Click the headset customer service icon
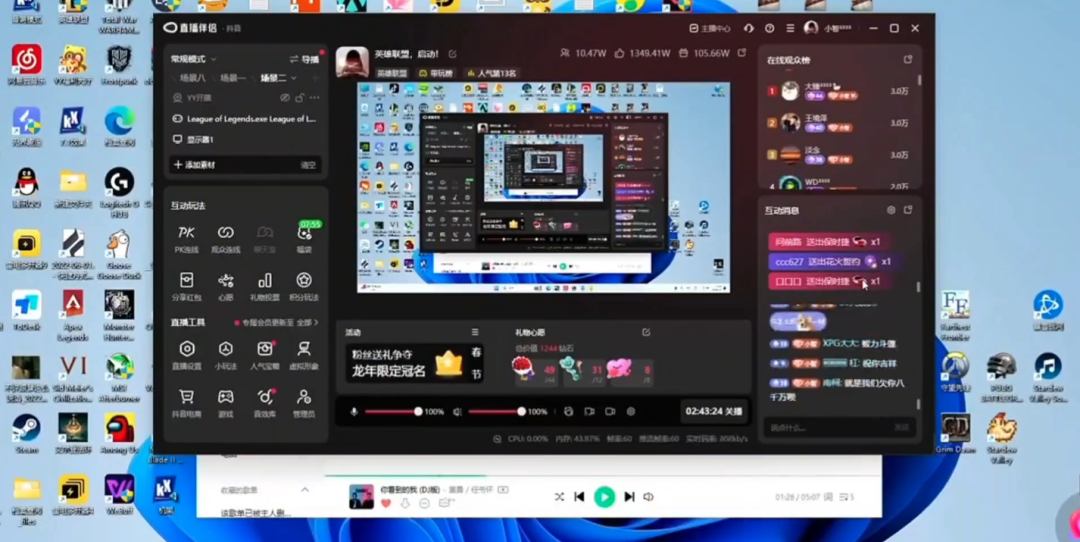Image resolution: width=1080 pixels, height=542 pixels. (x=749, y=28)
